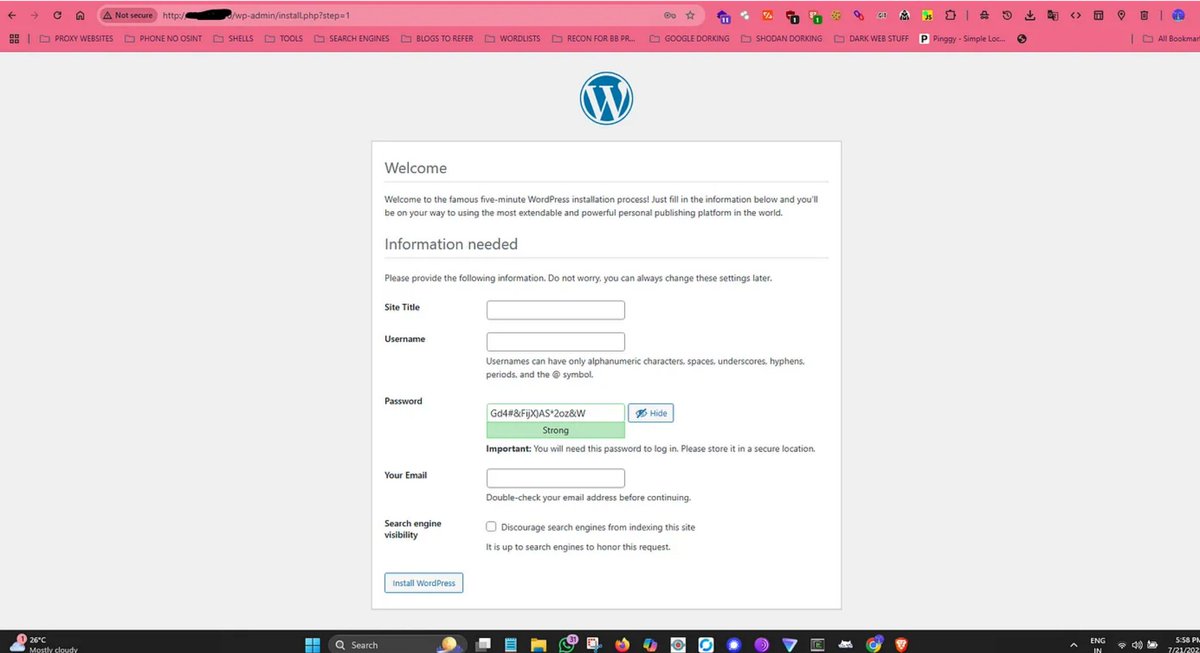Open Firefox from the taskbar
The image size is (1200, 653).
[622, 644]
